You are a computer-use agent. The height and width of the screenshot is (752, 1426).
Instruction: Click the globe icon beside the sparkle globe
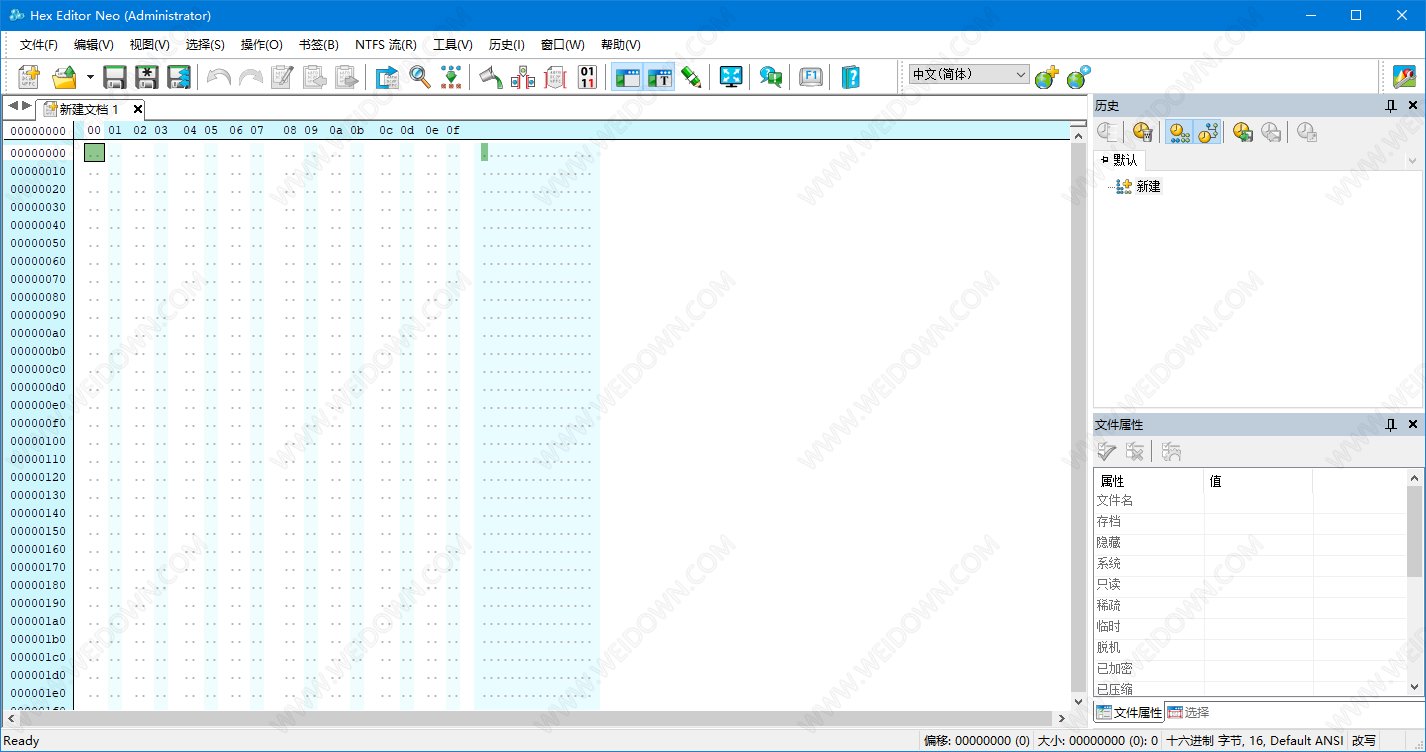1078,77
